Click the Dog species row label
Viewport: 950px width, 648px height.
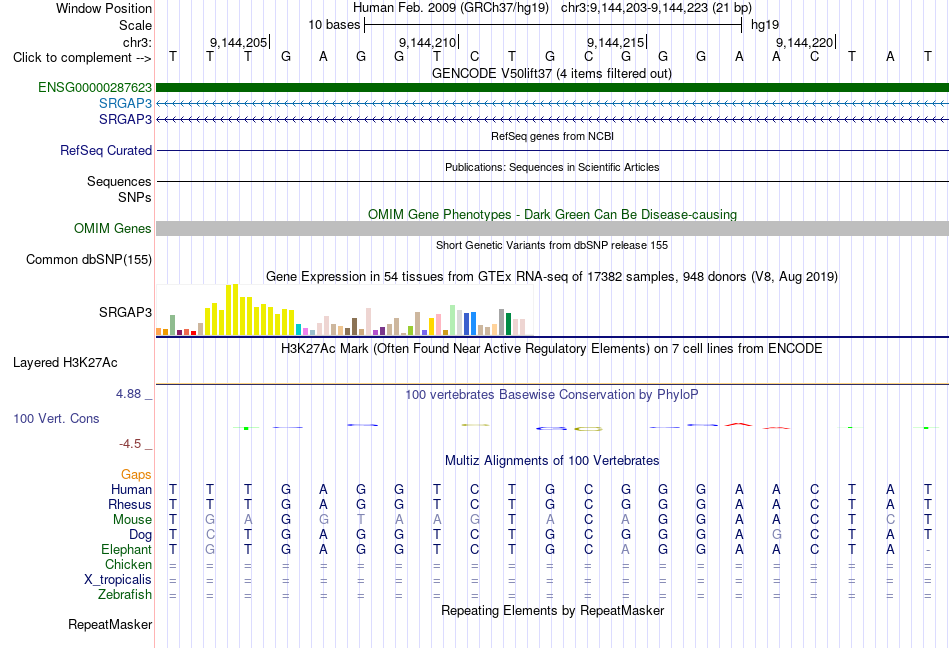pyautogui.click(x=141, y=535)
